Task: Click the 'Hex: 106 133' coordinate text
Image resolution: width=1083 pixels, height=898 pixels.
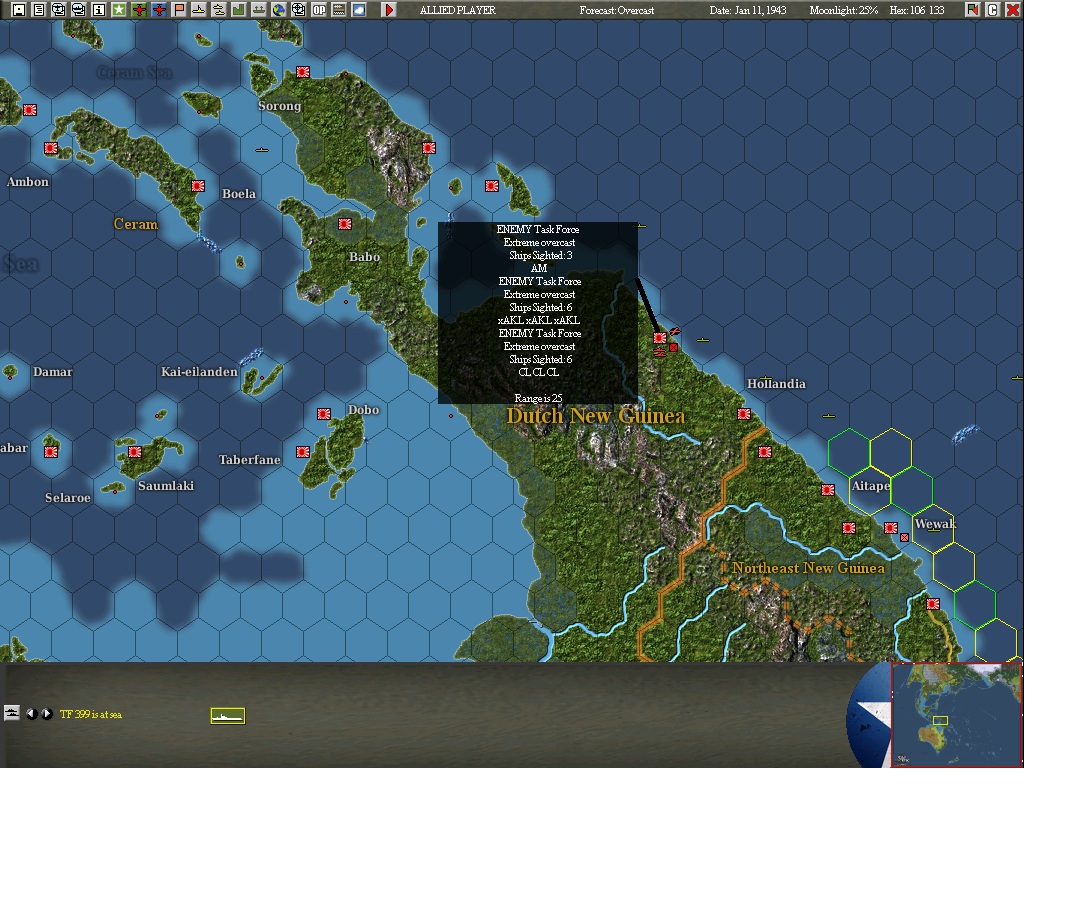Action: tap(917, 10)
